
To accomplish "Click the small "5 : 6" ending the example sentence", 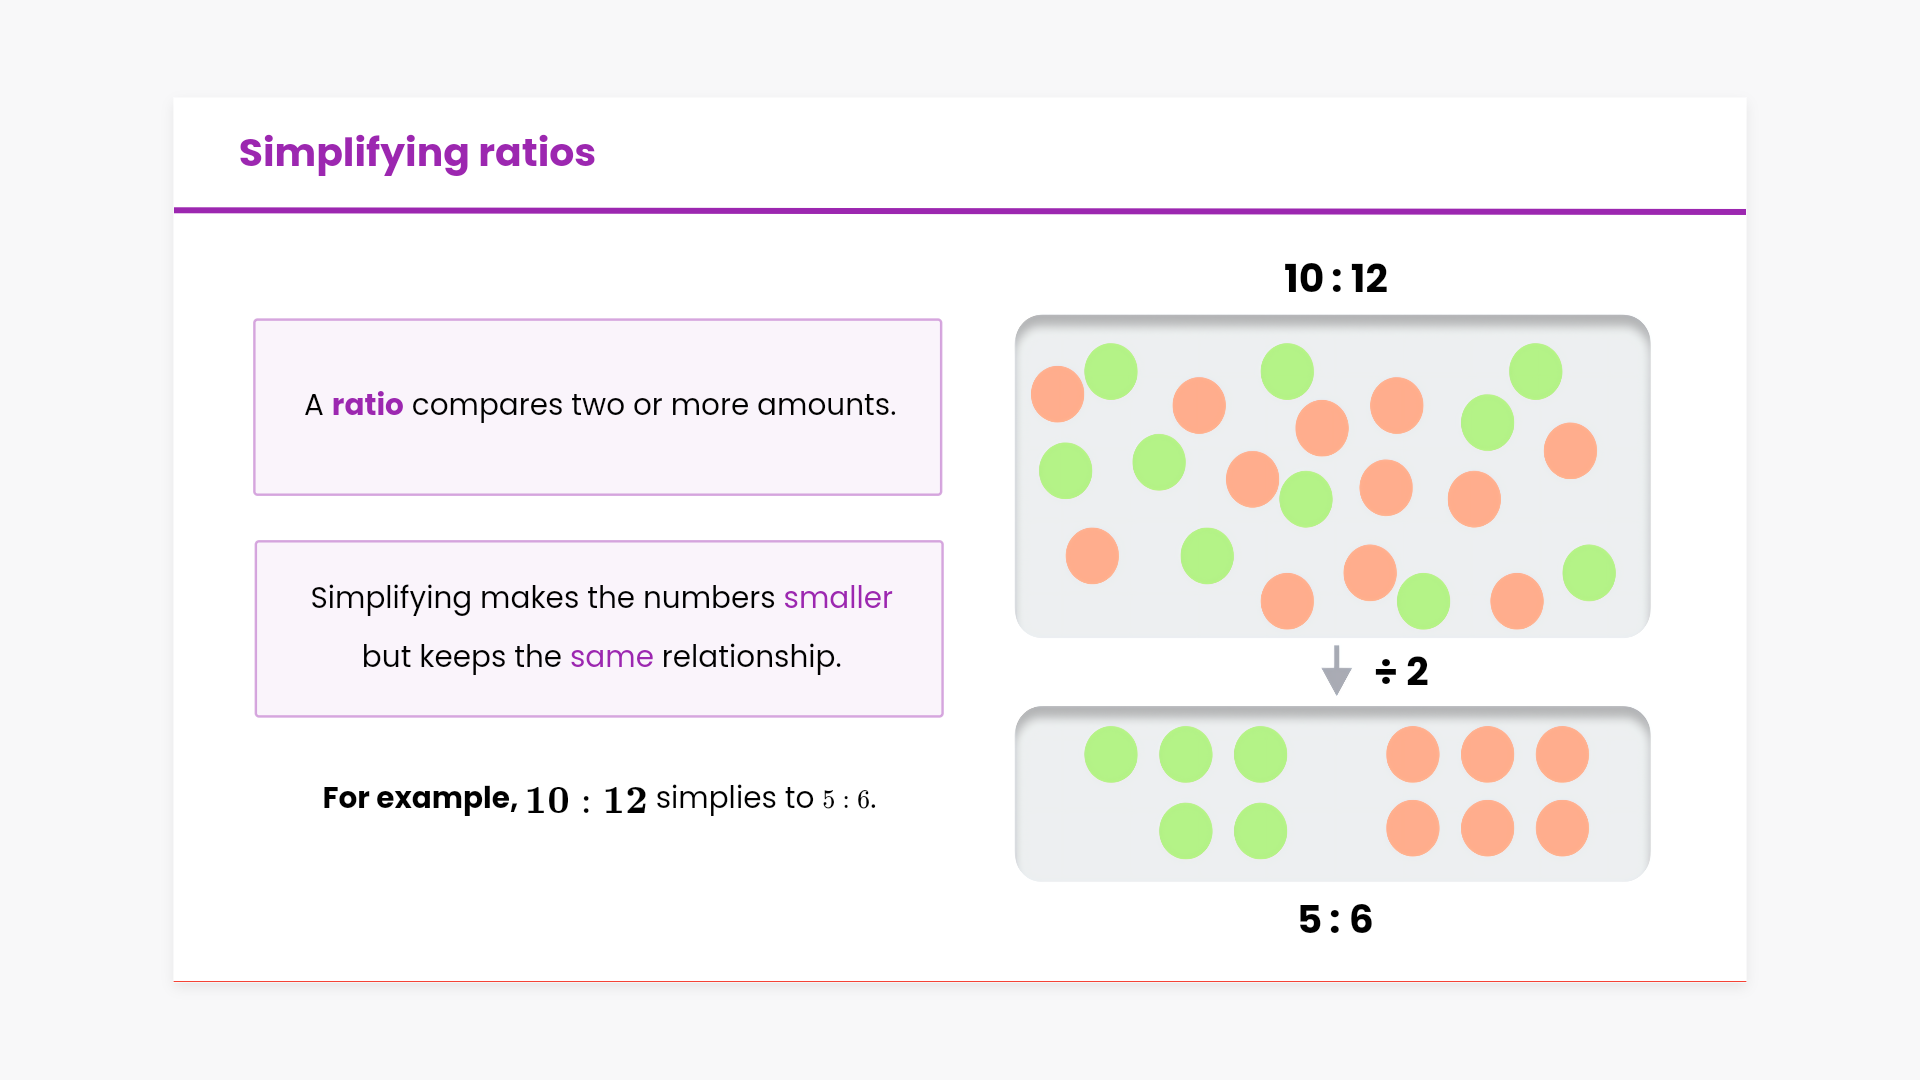I will (x=847, y=800).
